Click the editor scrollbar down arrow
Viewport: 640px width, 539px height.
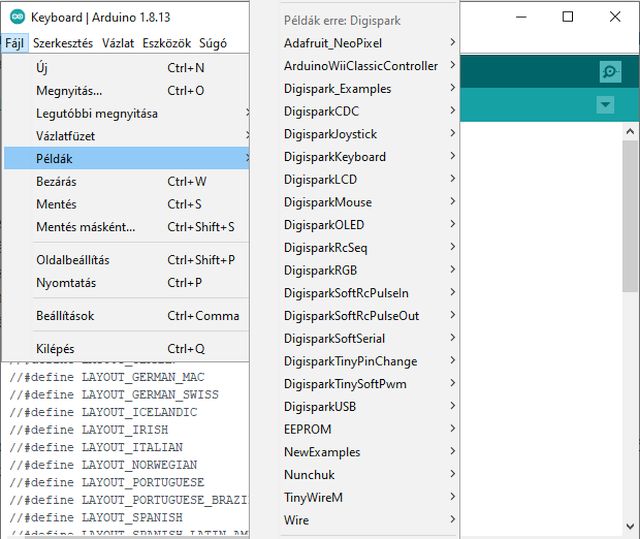coord(630,526)
